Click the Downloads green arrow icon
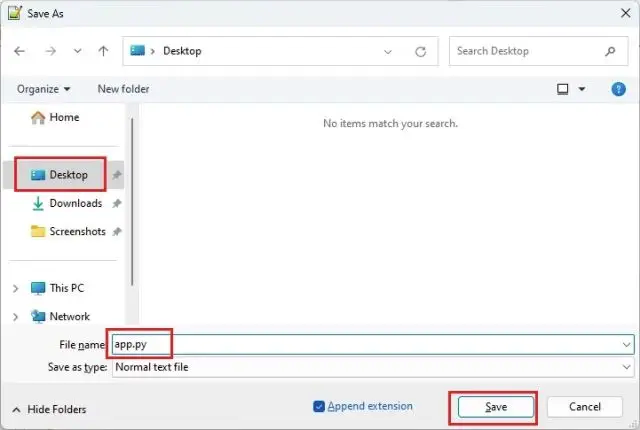The image size is (640, 430). (38, 203)
